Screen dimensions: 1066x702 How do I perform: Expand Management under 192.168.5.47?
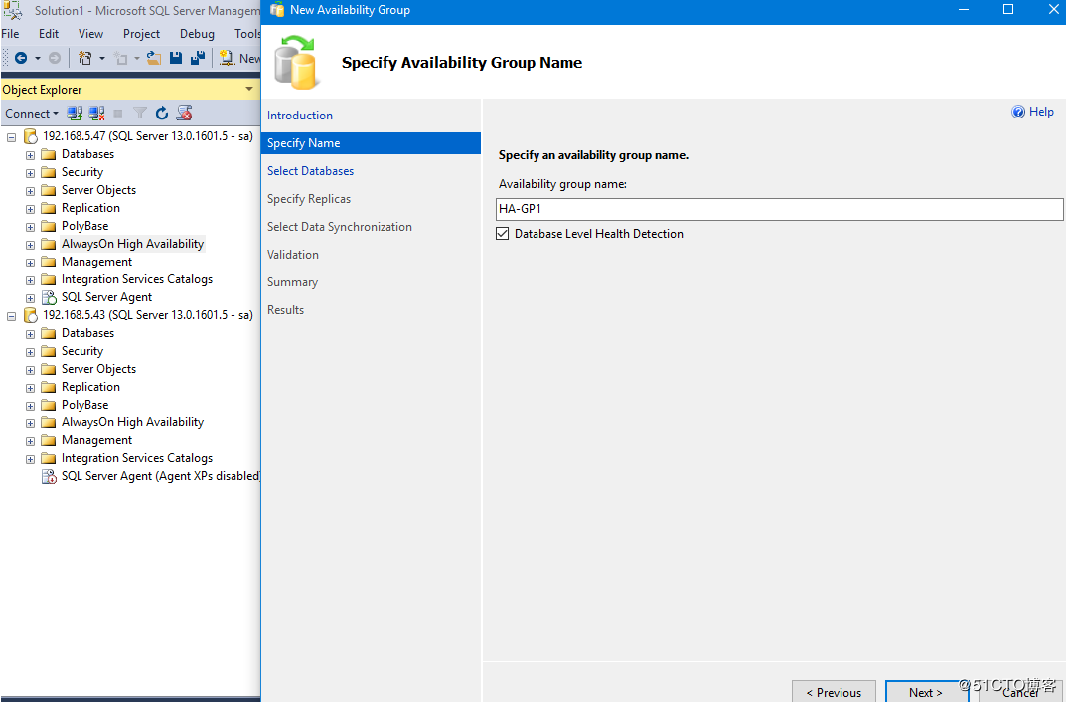coord(31,263)
